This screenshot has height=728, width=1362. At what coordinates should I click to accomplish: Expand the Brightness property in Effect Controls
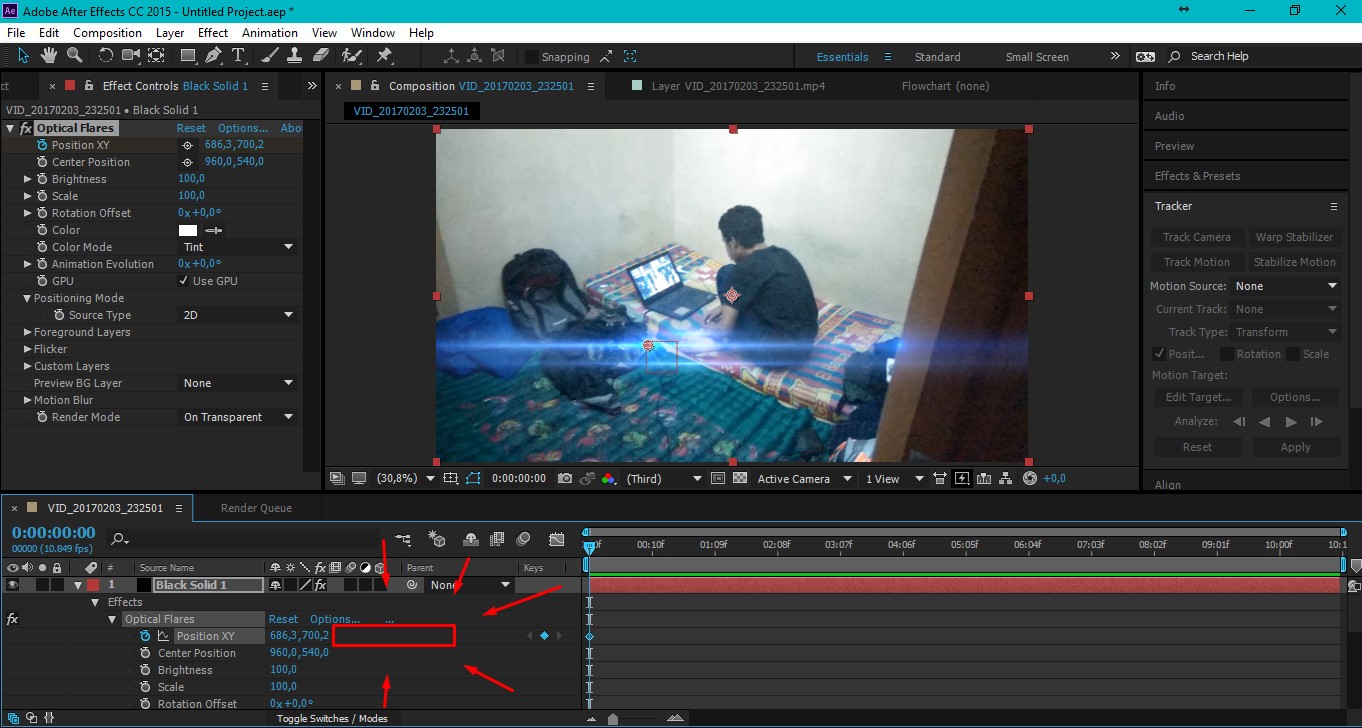[x=28, y=179]
